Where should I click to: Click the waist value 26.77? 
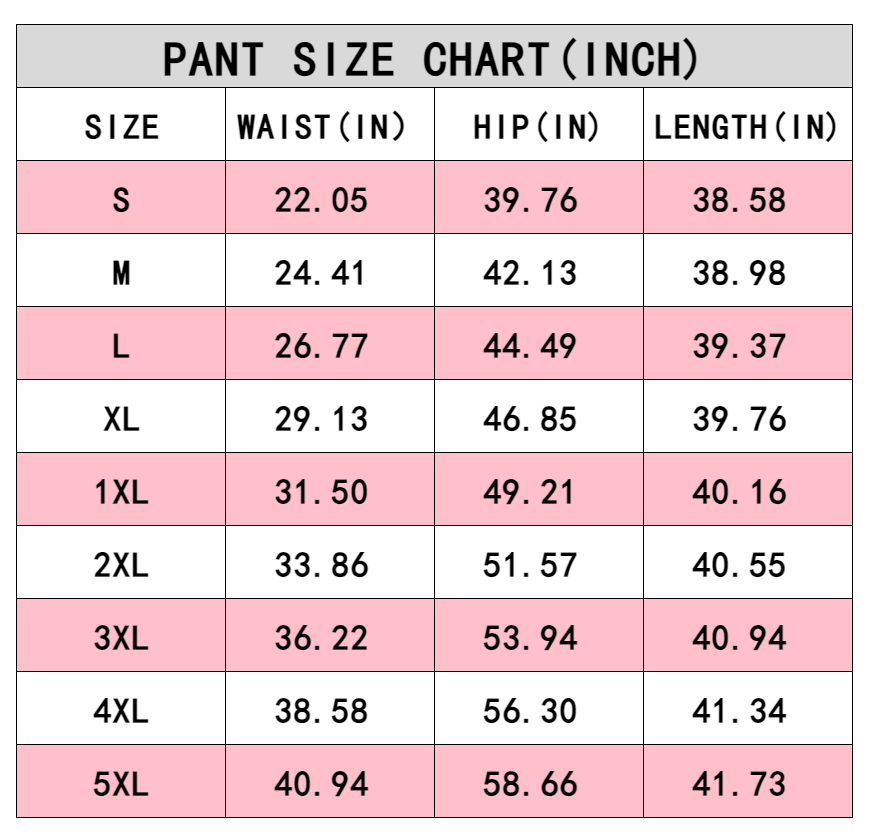(321, 346)
